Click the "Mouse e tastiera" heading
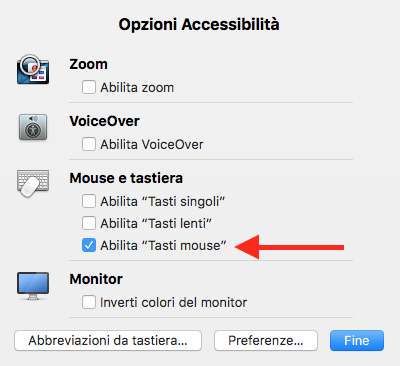This screenshot has height=366, width=400. 126,178
